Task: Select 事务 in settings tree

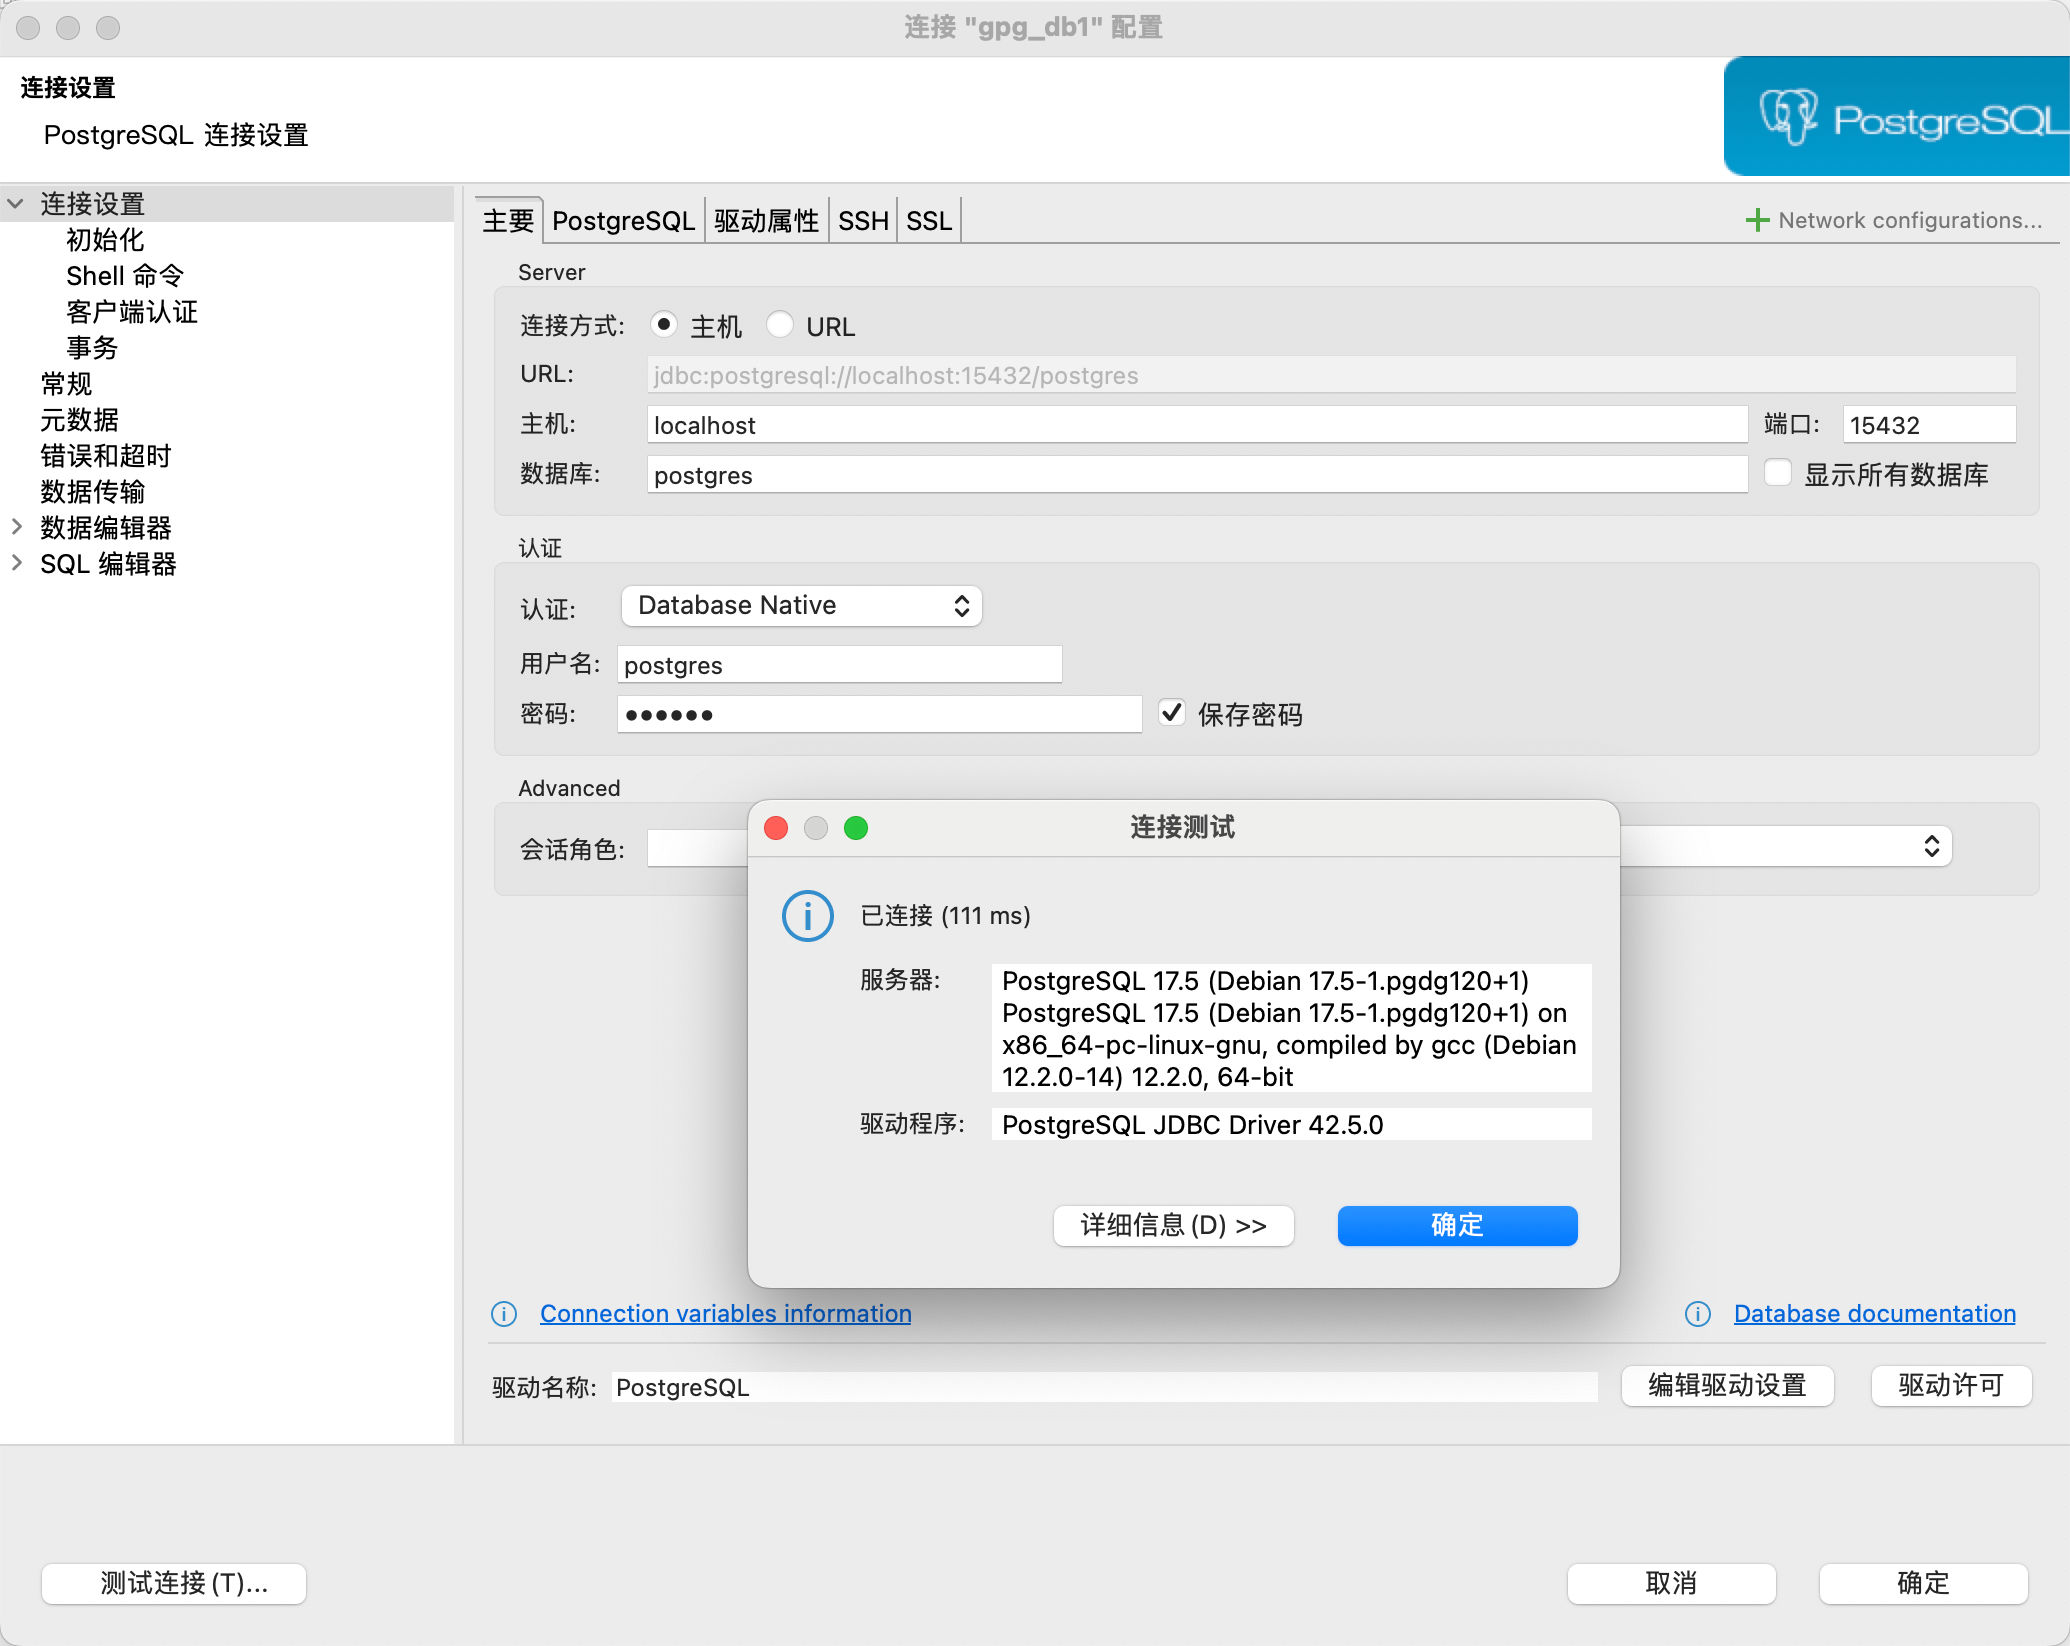Action: coord(92,348)
